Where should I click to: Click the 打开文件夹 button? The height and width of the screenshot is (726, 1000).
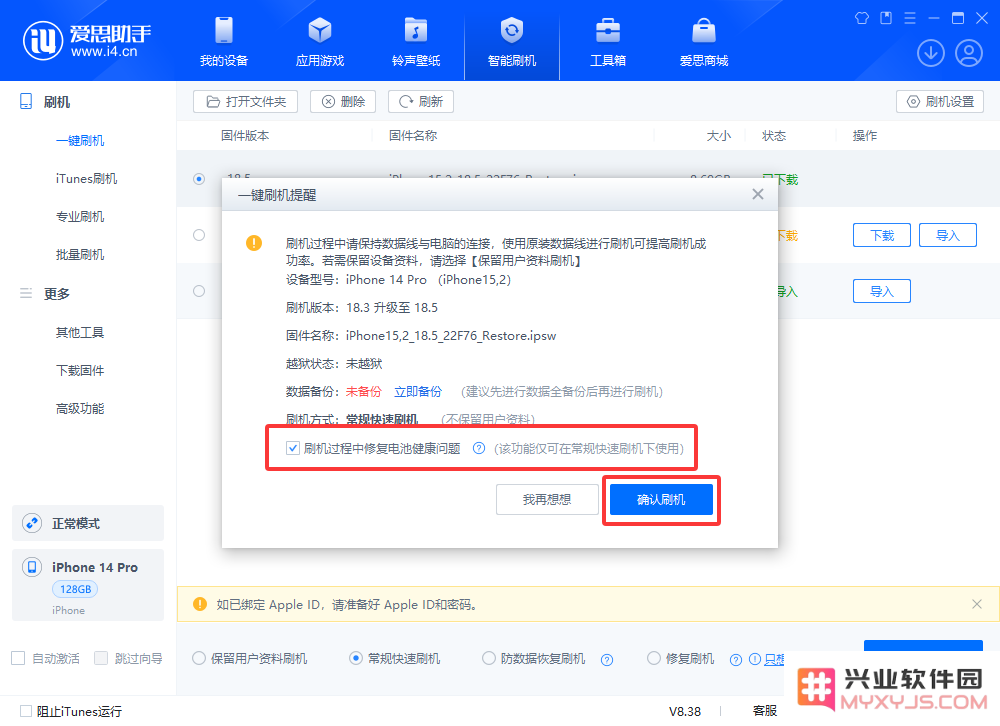246,101
